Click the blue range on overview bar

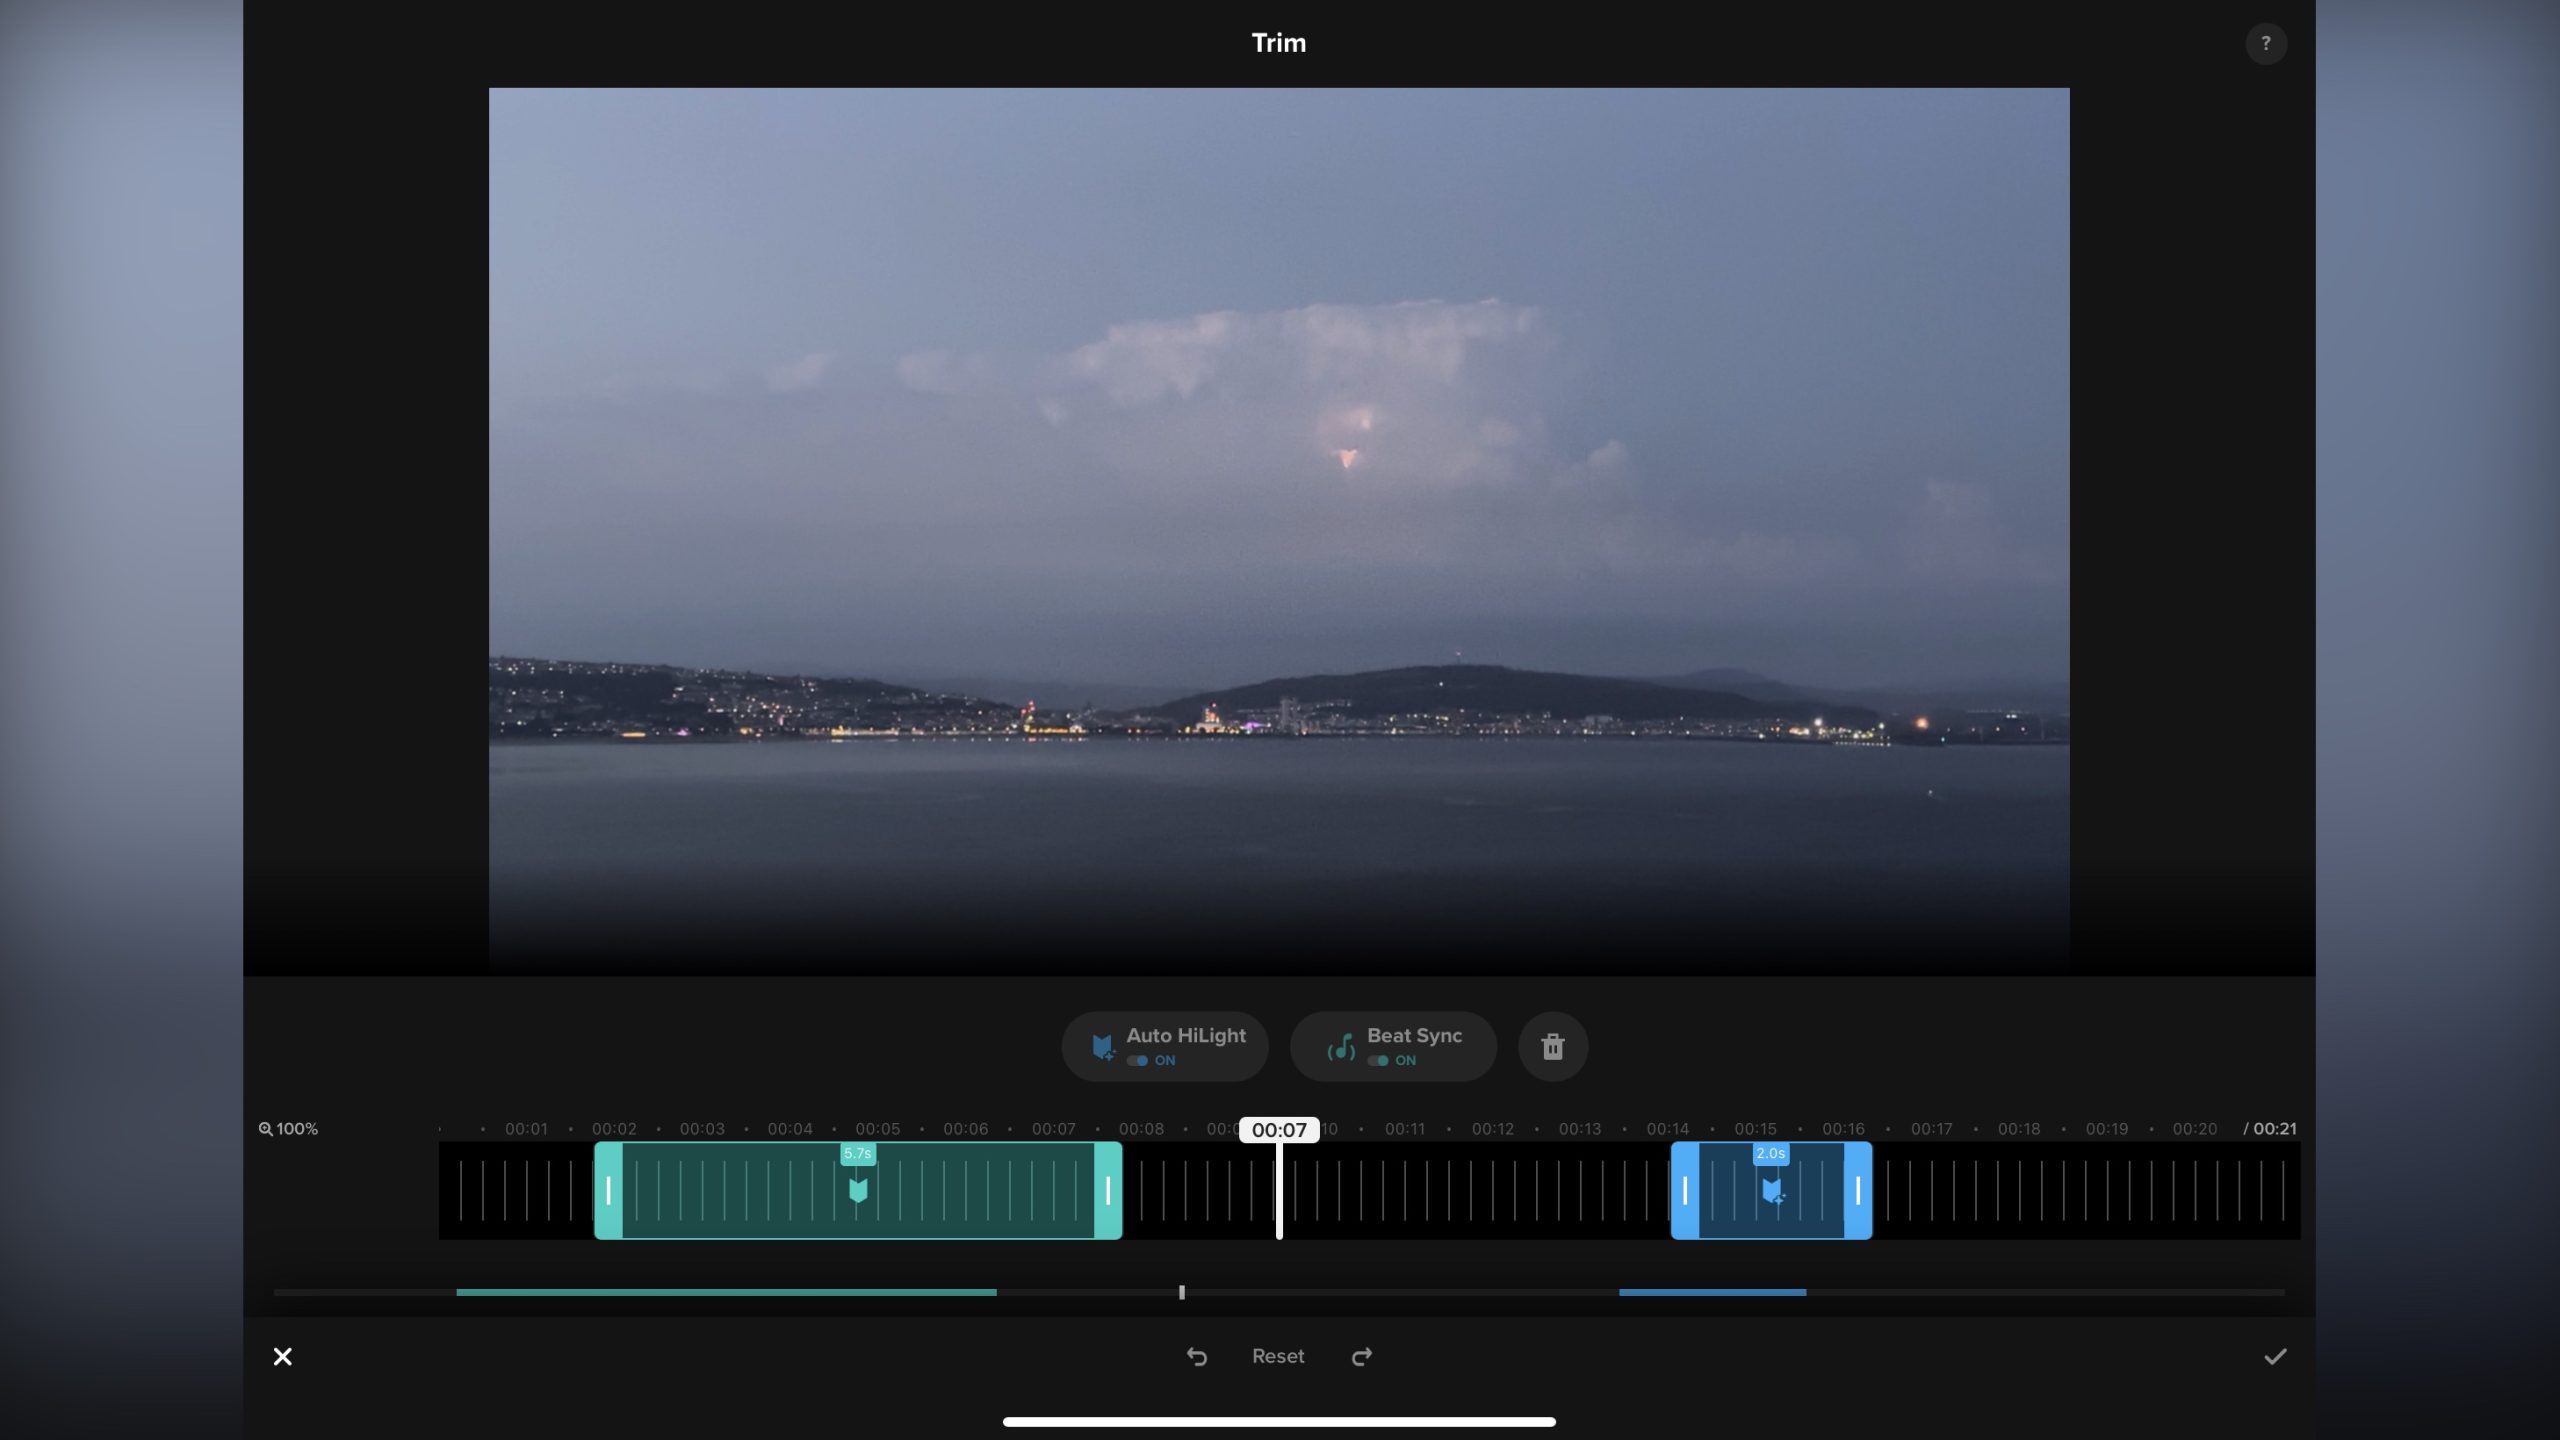[1712, 1293]
